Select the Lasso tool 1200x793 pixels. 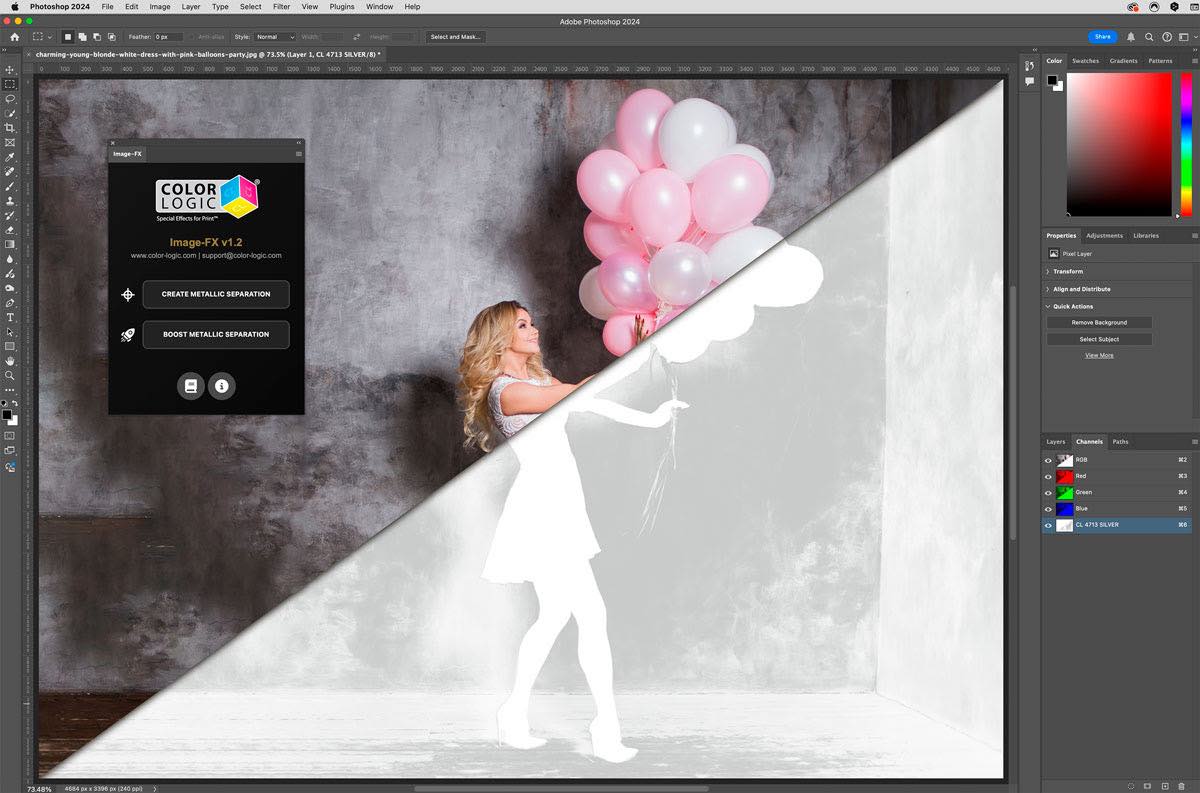pyautogui.click(x=11, y=100)
